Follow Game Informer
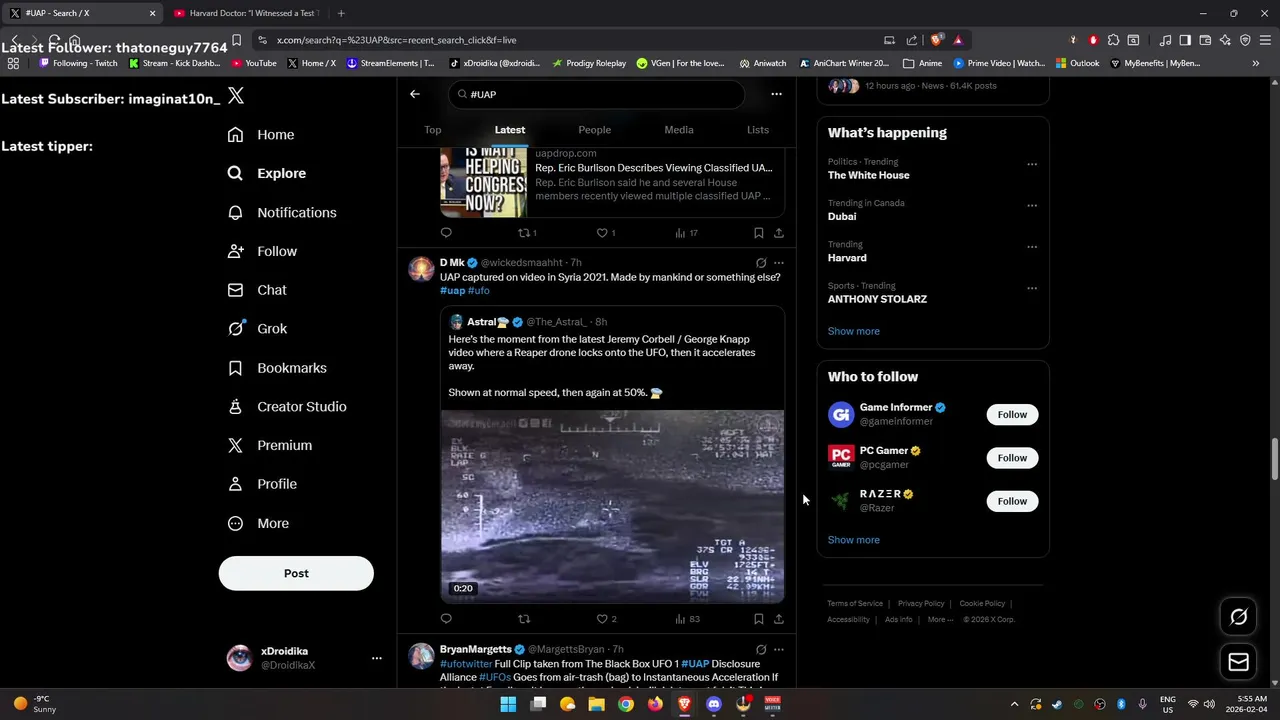Screen dimensions: 1280x720 pyautogui.click(x=1012, y=415)
